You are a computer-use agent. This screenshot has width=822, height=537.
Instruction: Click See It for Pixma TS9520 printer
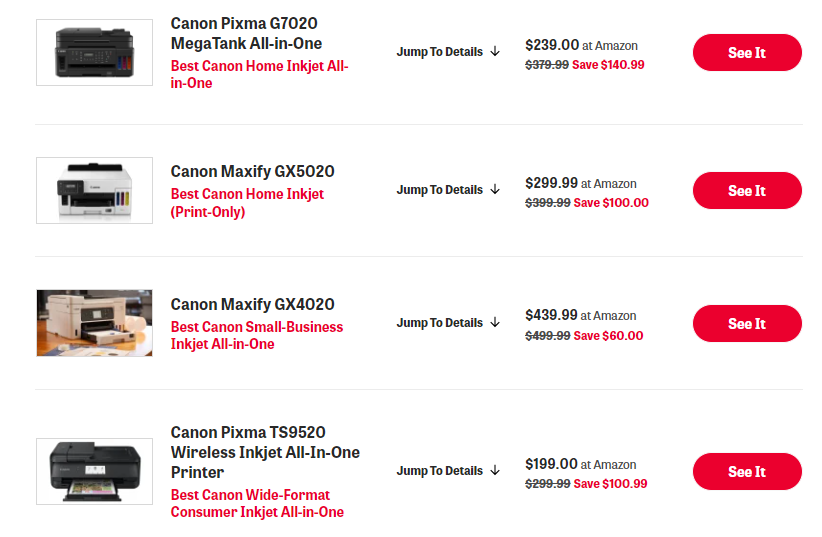pyautogui.click(x=747, y=471)
